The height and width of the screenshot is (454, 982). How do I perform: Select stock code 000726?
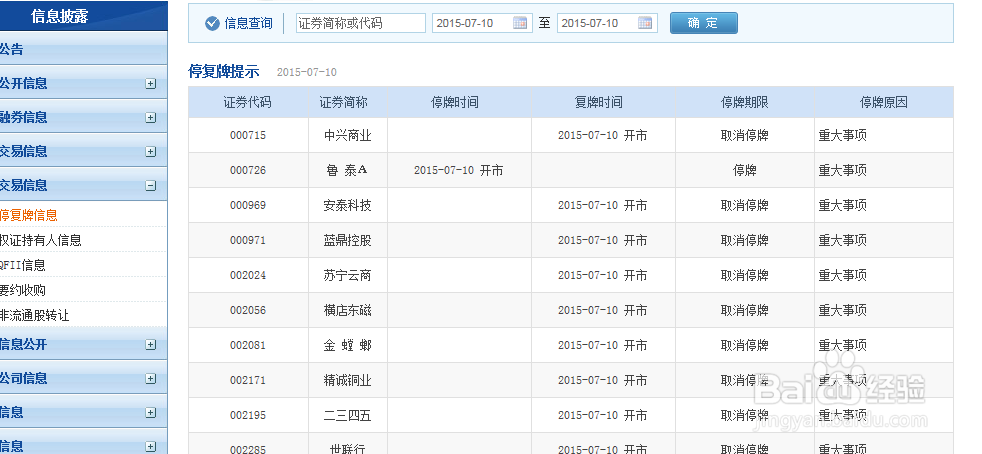(248, 170)
